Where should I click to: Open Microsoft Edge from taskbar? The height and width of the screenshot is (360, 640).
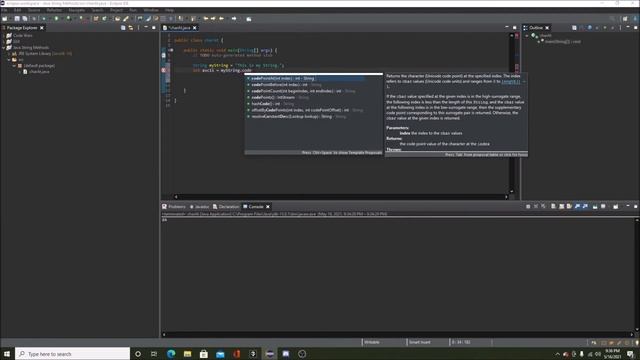coord(171,354)
